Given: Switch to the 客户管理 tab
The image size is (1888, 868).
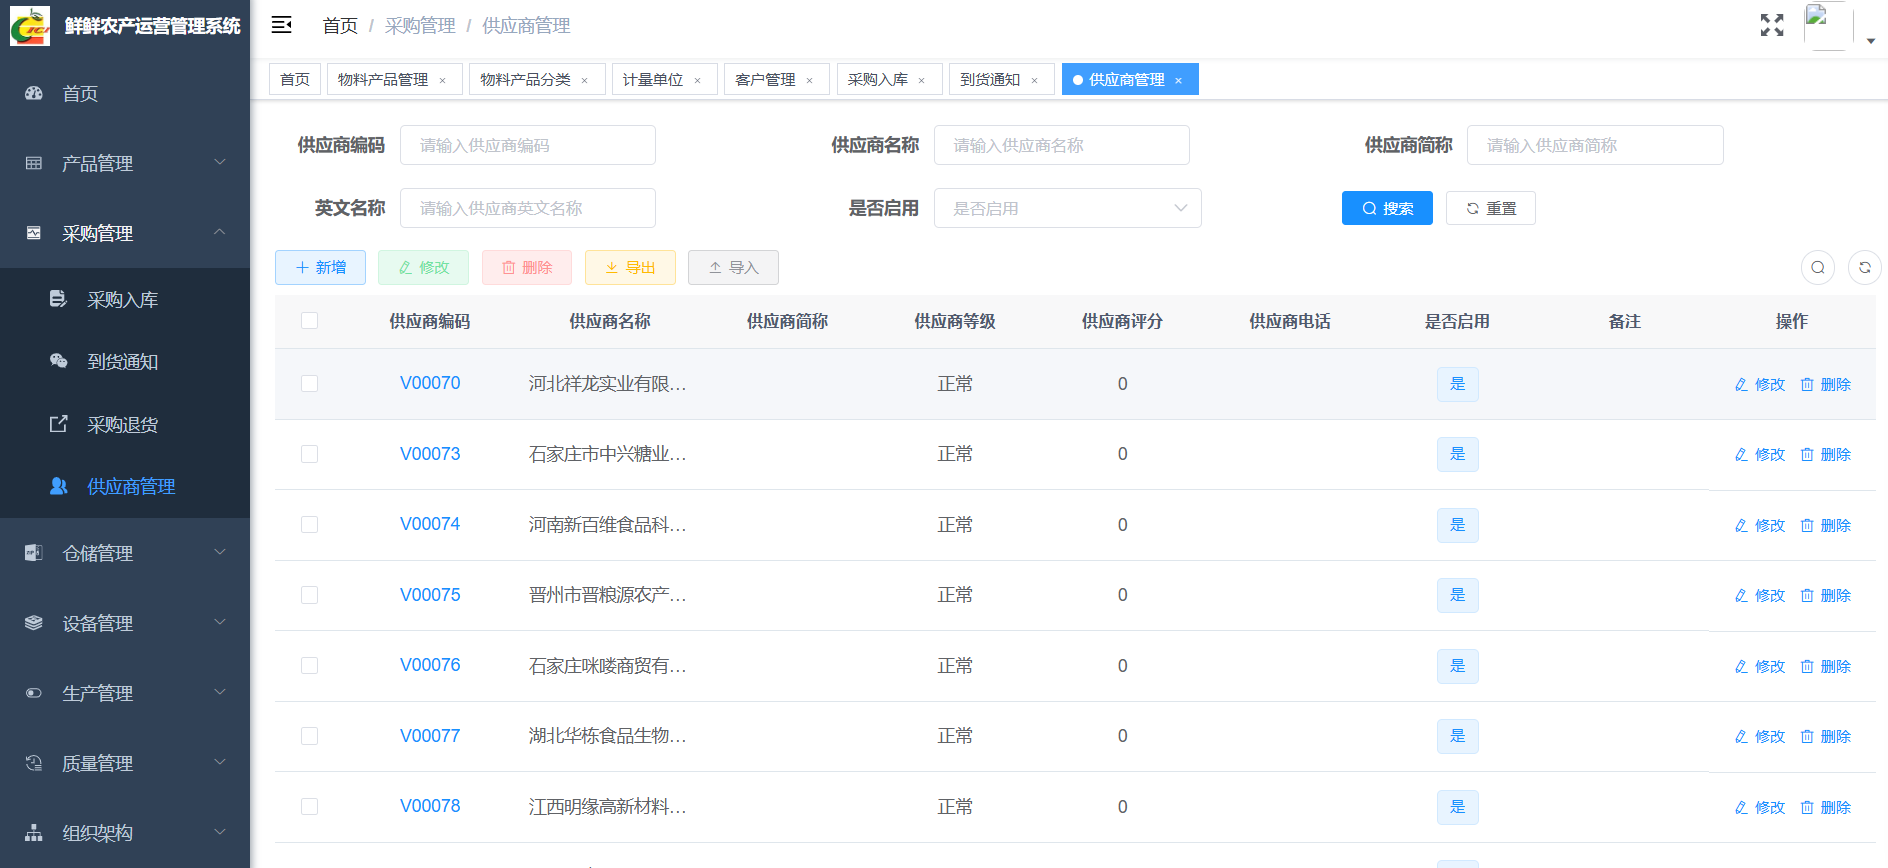Looking at the screenshot, I should [765, 80].
